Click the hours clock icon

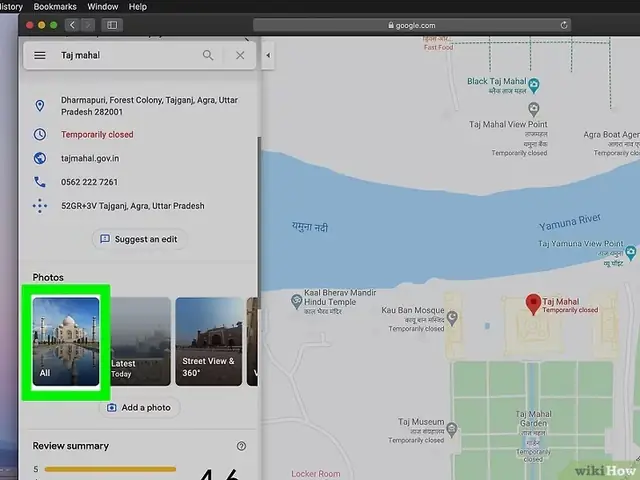(x=40, y=134)
